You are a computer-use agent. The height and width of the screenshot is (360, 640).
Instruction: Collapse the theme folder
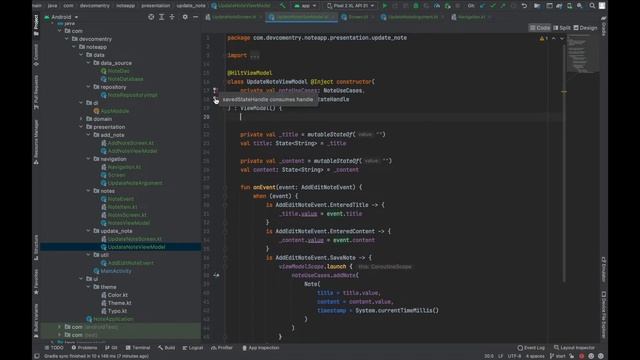[89, 287]
